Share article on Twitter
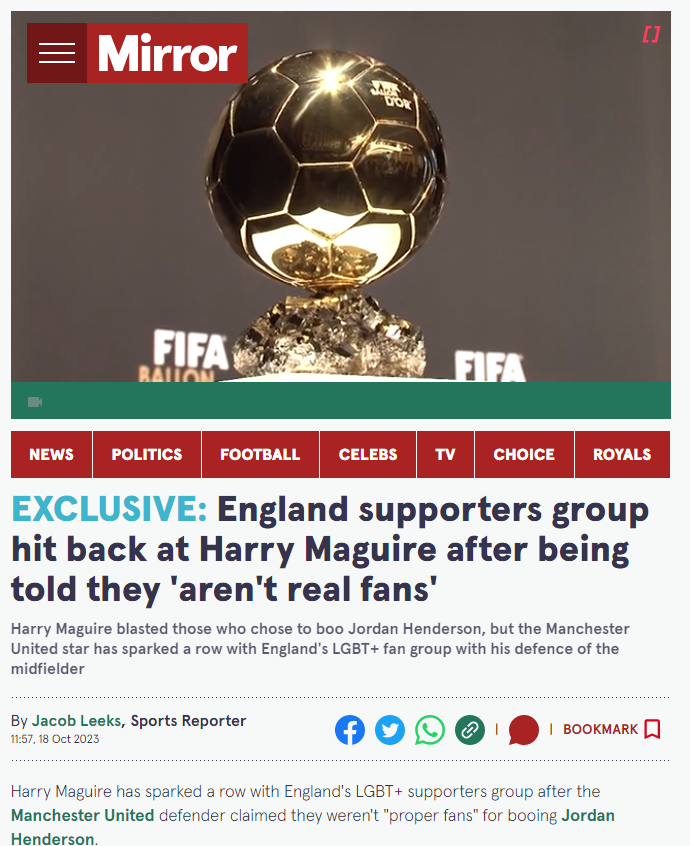The height and width of the screenshot is (846, 690). pos(390,730)
